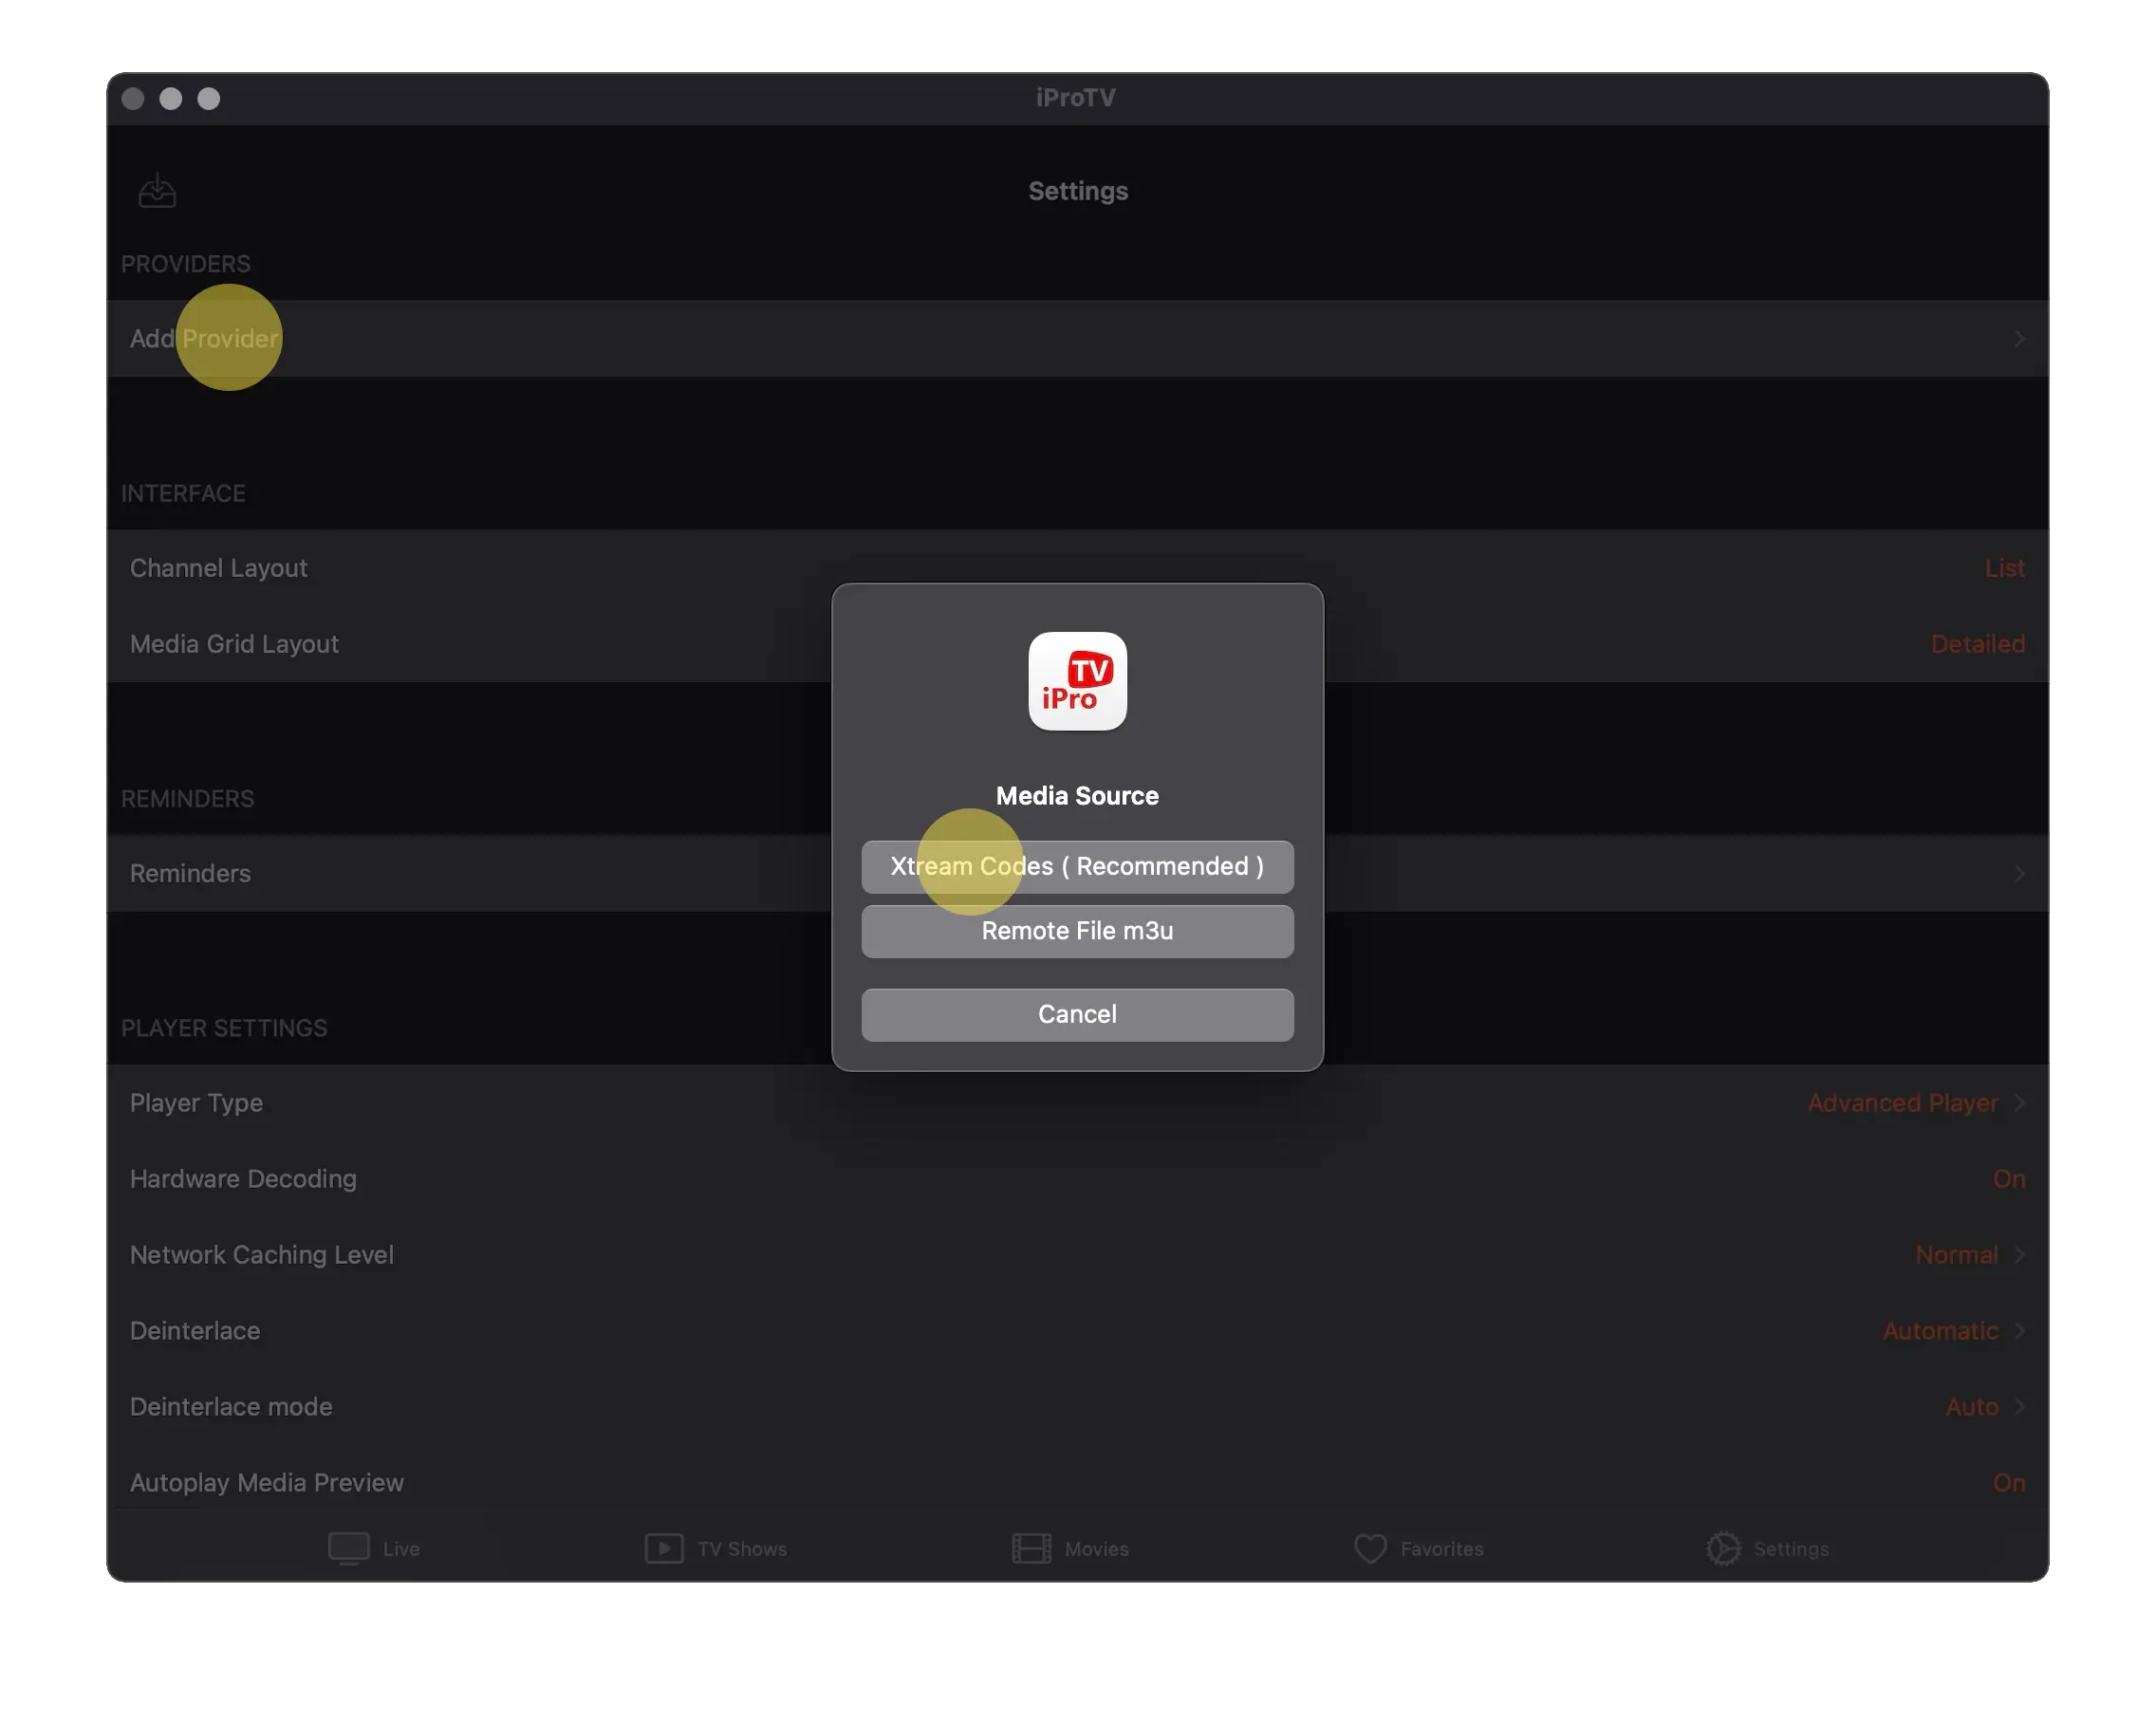Open the Movies tab
Image resolution: width=2156 pixels, height=1723 pixels.
click(x=1070, y=1548)
